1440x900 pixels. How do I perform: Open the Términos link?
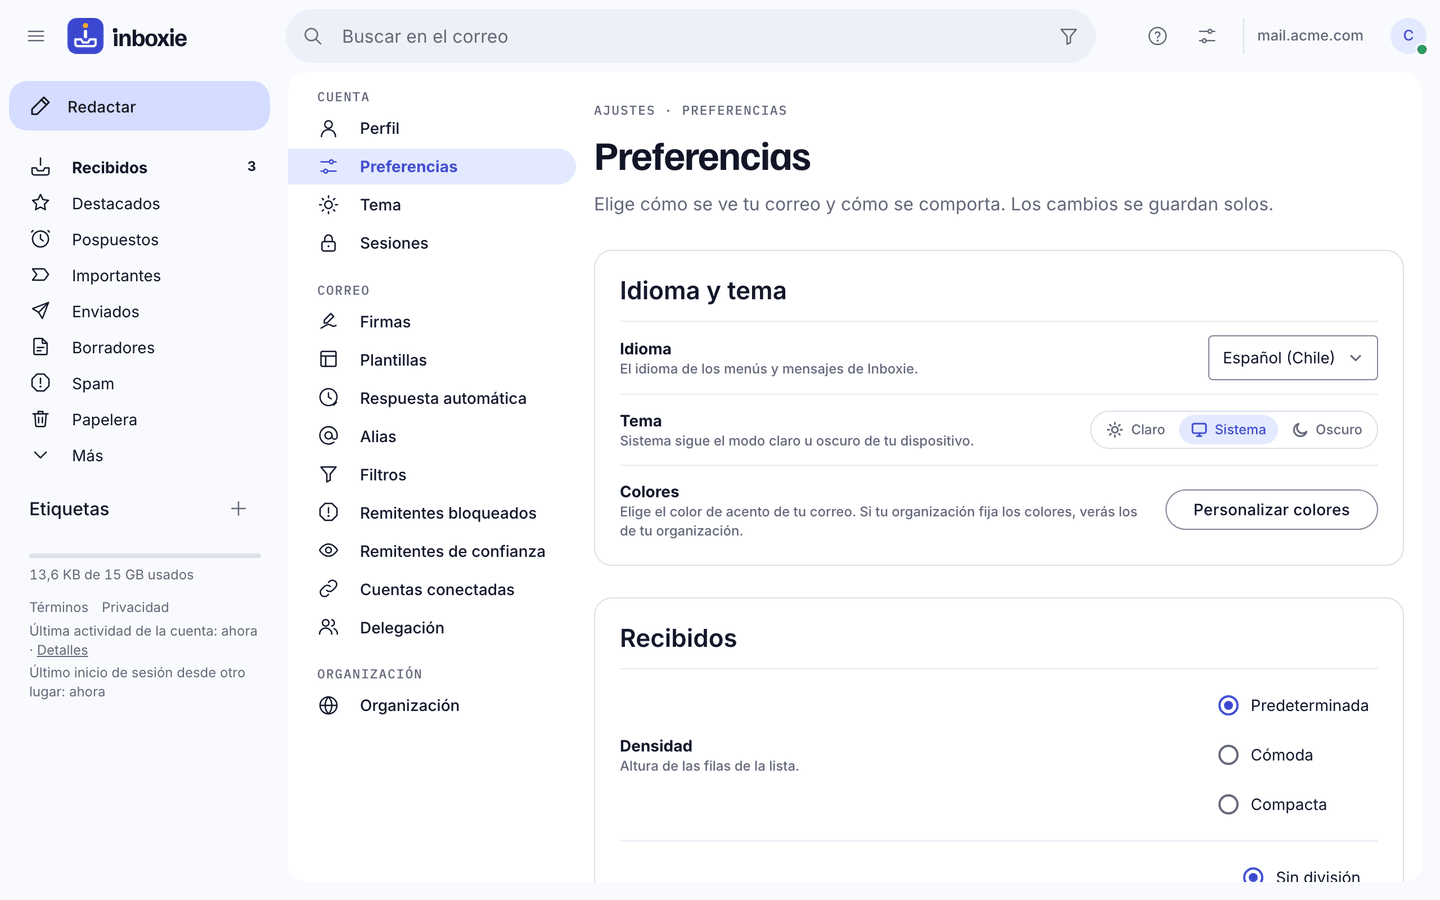click(59, 607)
